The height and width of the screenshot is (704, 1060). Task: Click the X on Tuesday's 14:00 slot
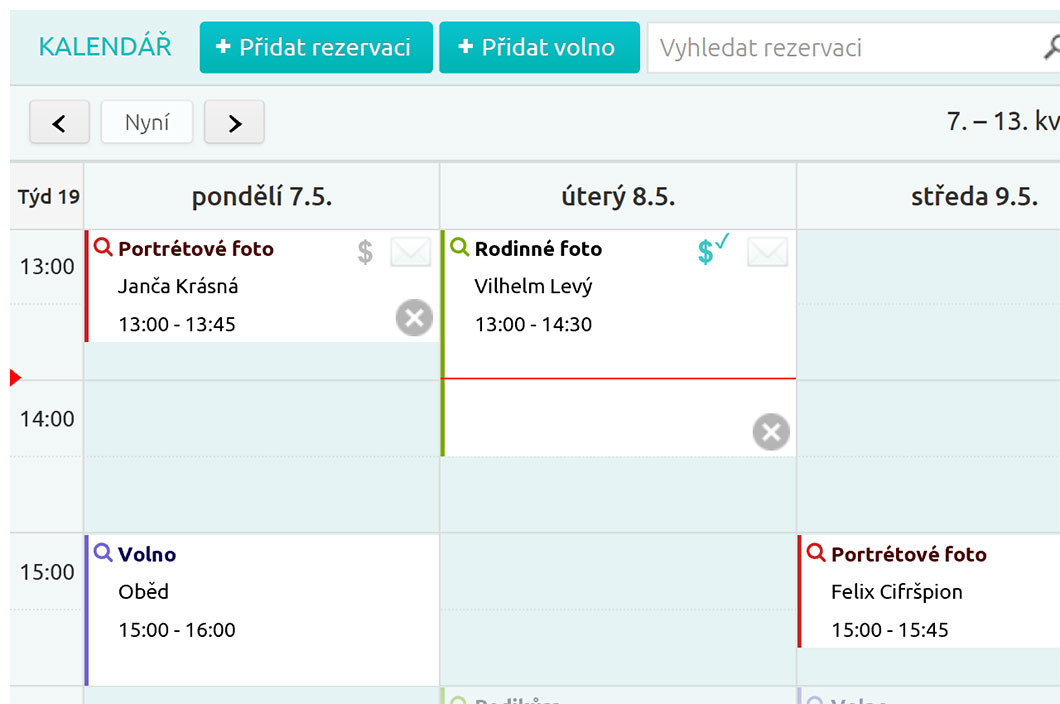pyautogui.click(x=770, y=432)
